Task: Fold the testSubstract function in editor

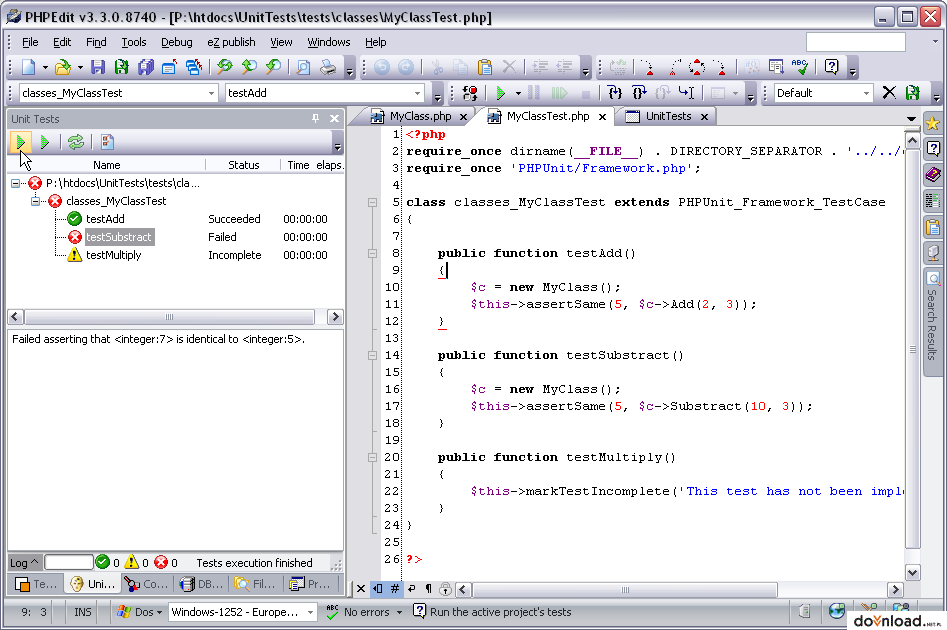Action: [x=373, y=355]
